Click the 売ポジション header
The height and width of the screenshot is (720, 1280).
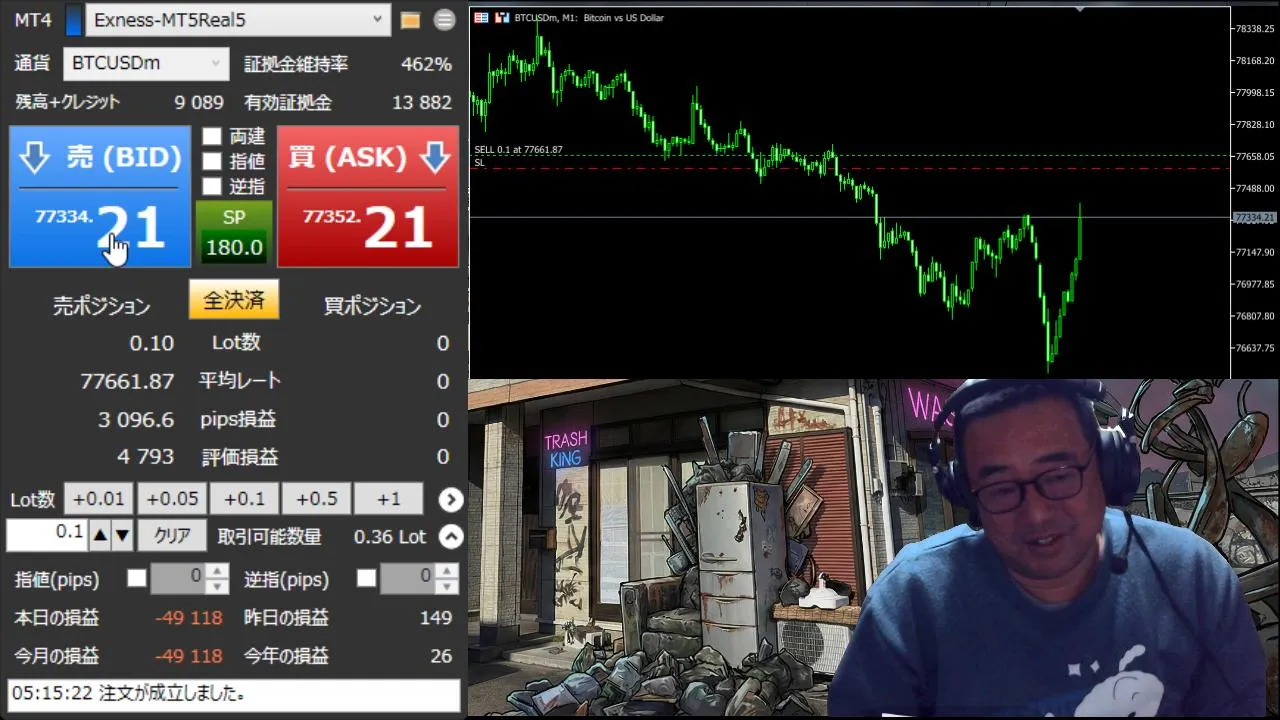pos(102,306)
